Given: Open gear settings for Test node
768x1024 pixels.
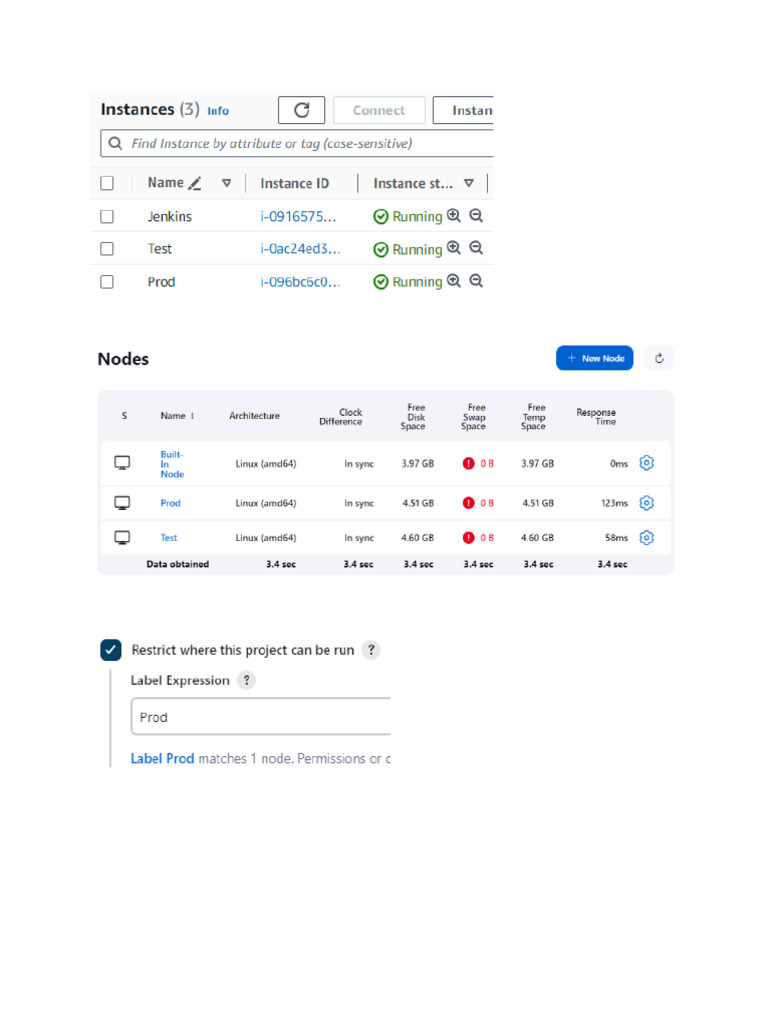Looking at the screenshot, I should [x=646, y=538].
